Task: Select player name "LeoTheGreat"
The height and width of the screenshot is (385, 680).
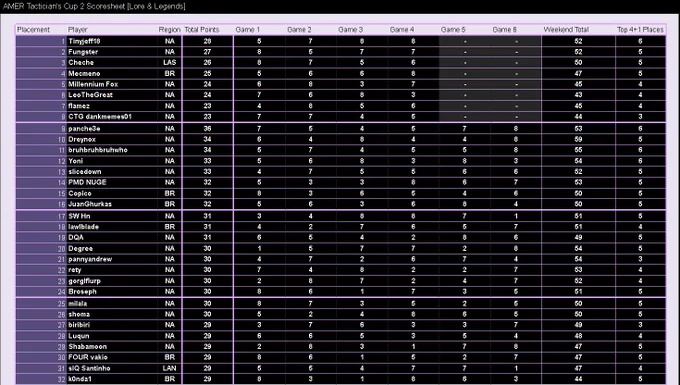Action: click(x=90, y=95)
